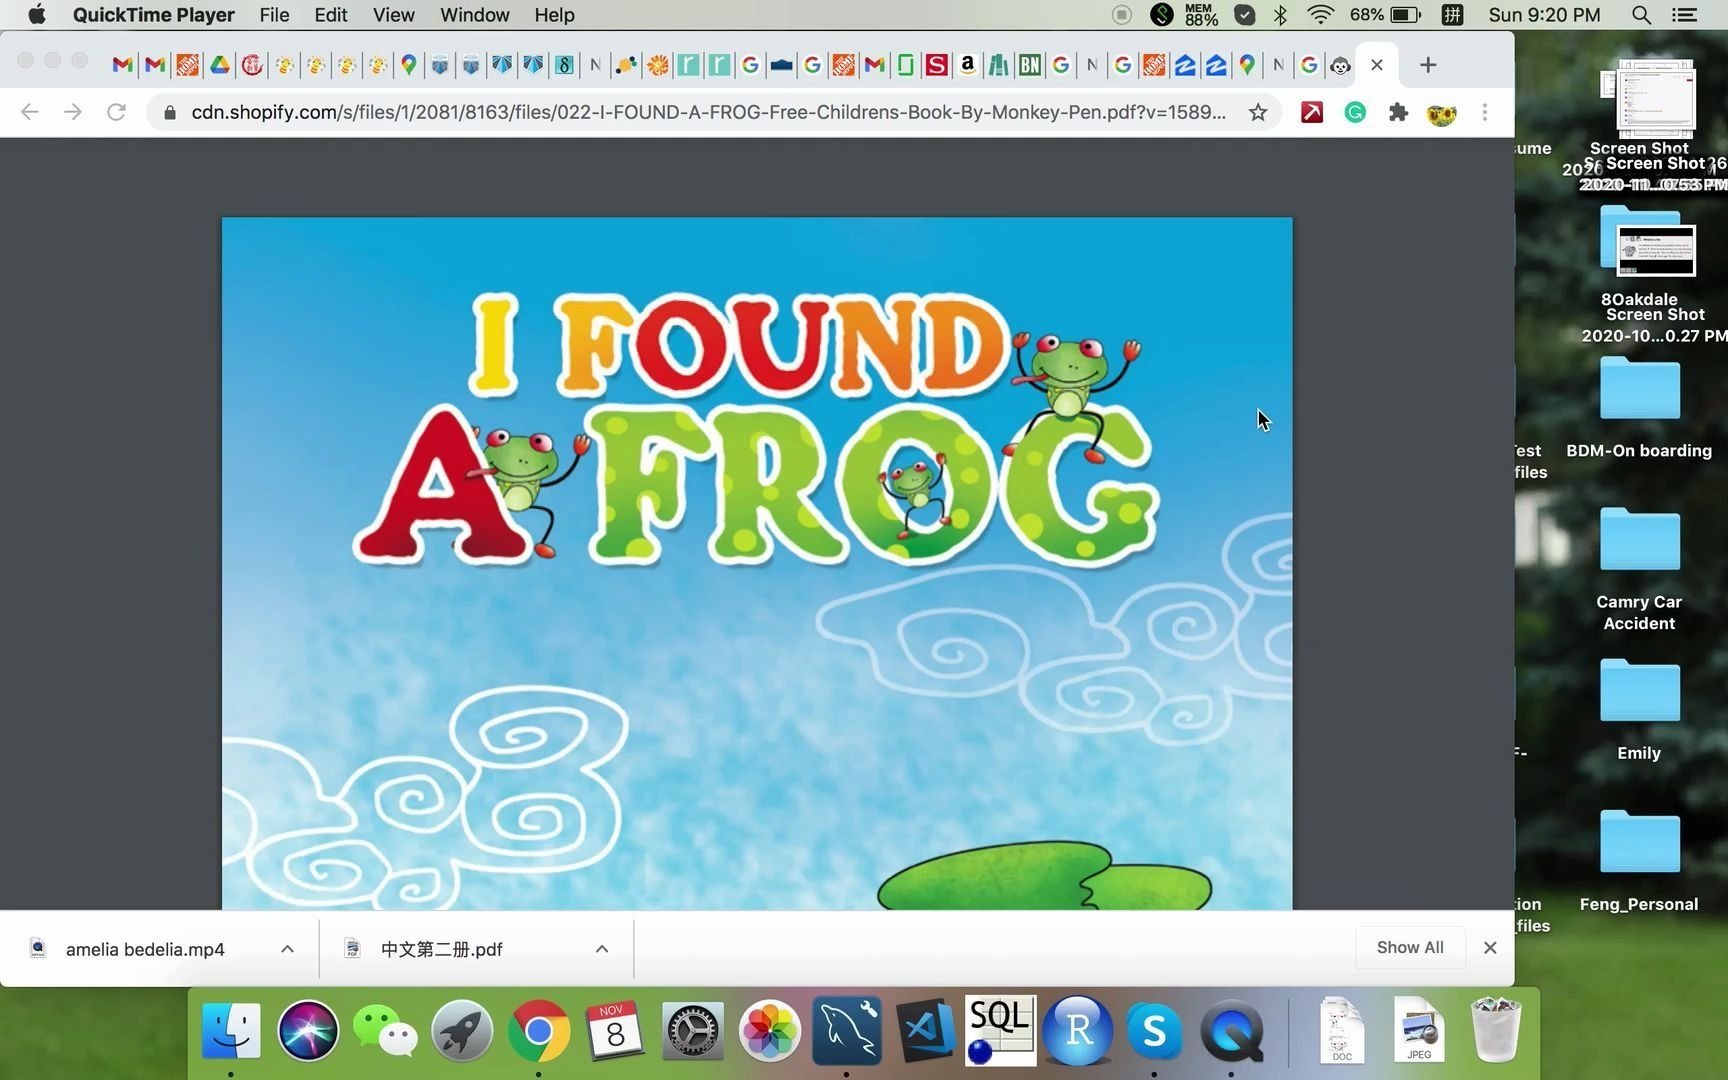This screenshot has width=1728, height=1080.
Task: Switch to the Barnes & Noble BN tab
Action: coord(1029,65)
